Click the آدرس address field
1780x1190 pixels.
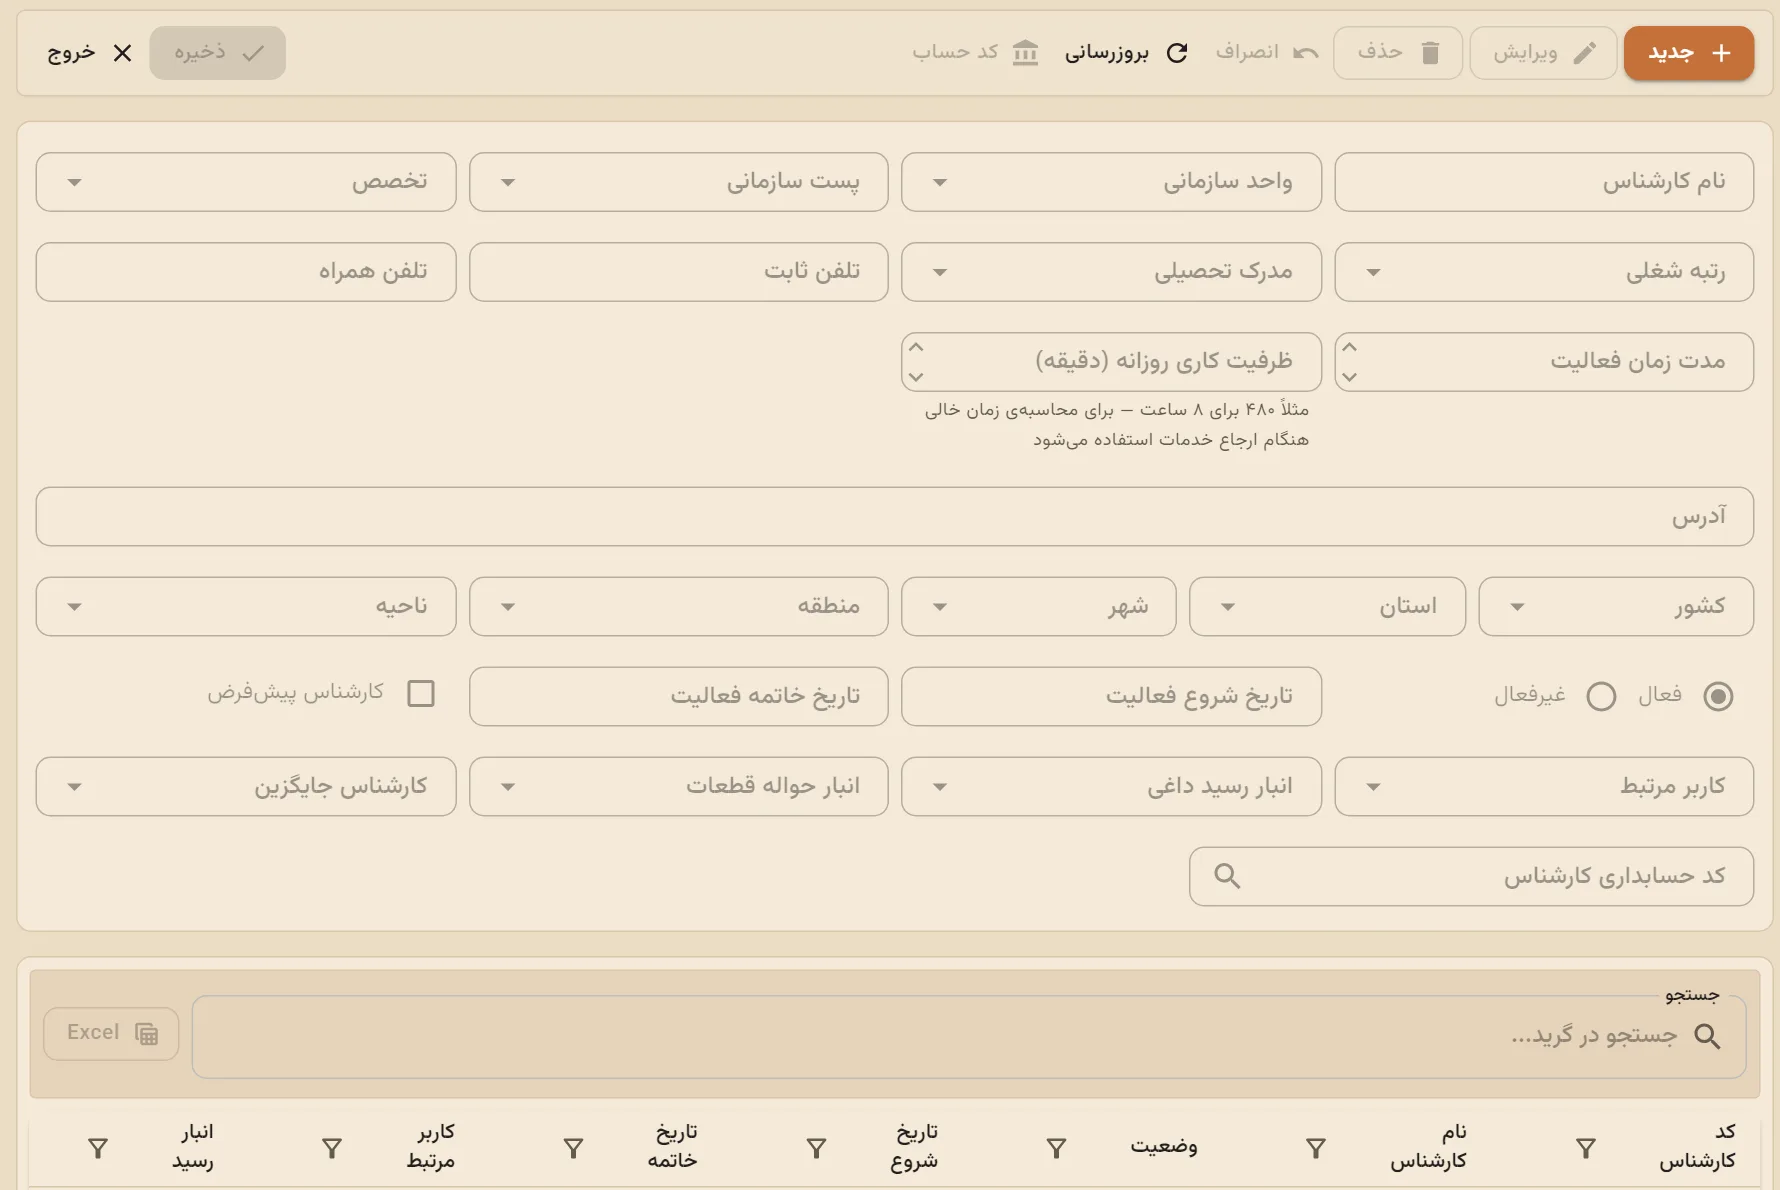point(895,517)
